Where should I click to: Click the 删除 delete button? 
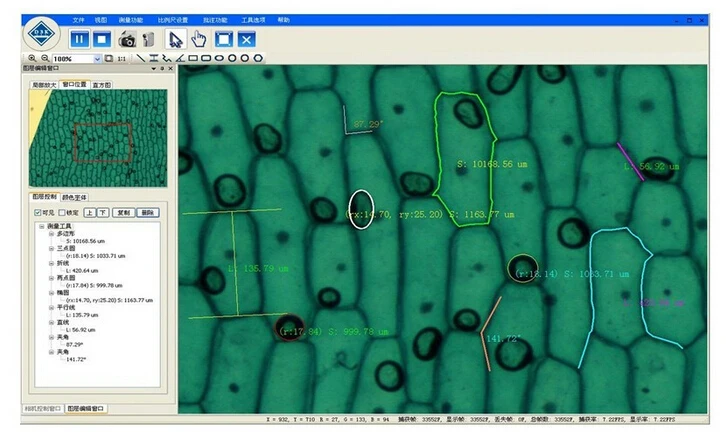pos(148,213)
